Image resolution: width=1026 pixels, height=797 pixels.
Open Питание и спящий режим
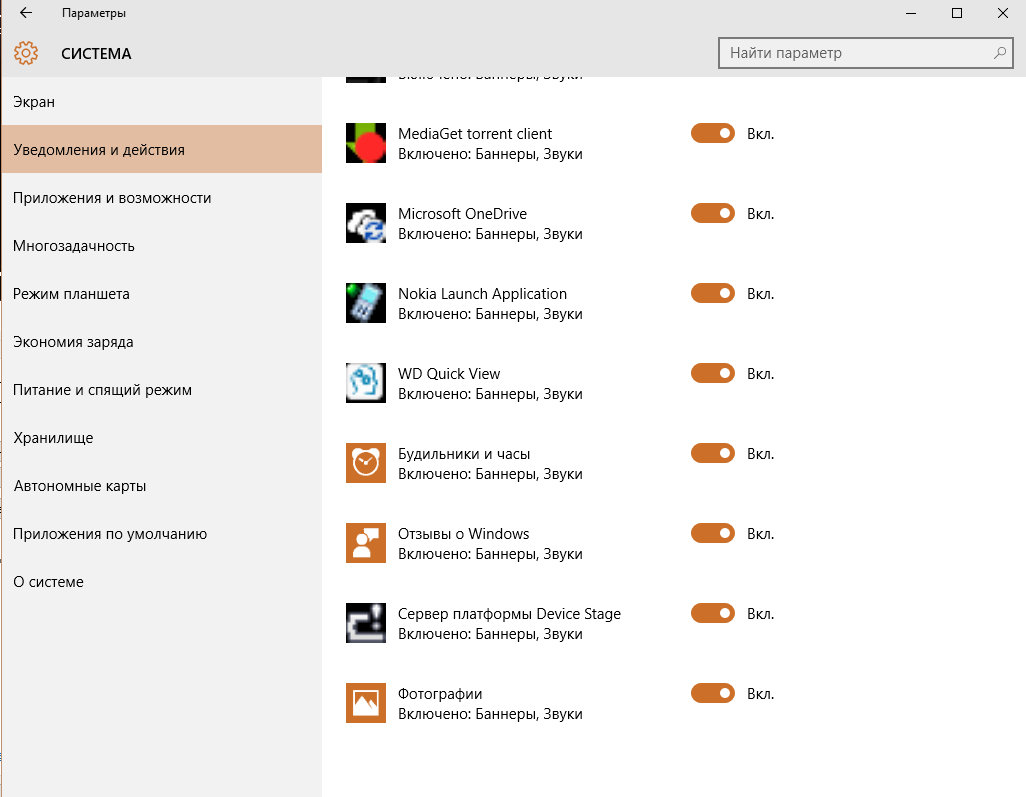[x=162, y=389]
